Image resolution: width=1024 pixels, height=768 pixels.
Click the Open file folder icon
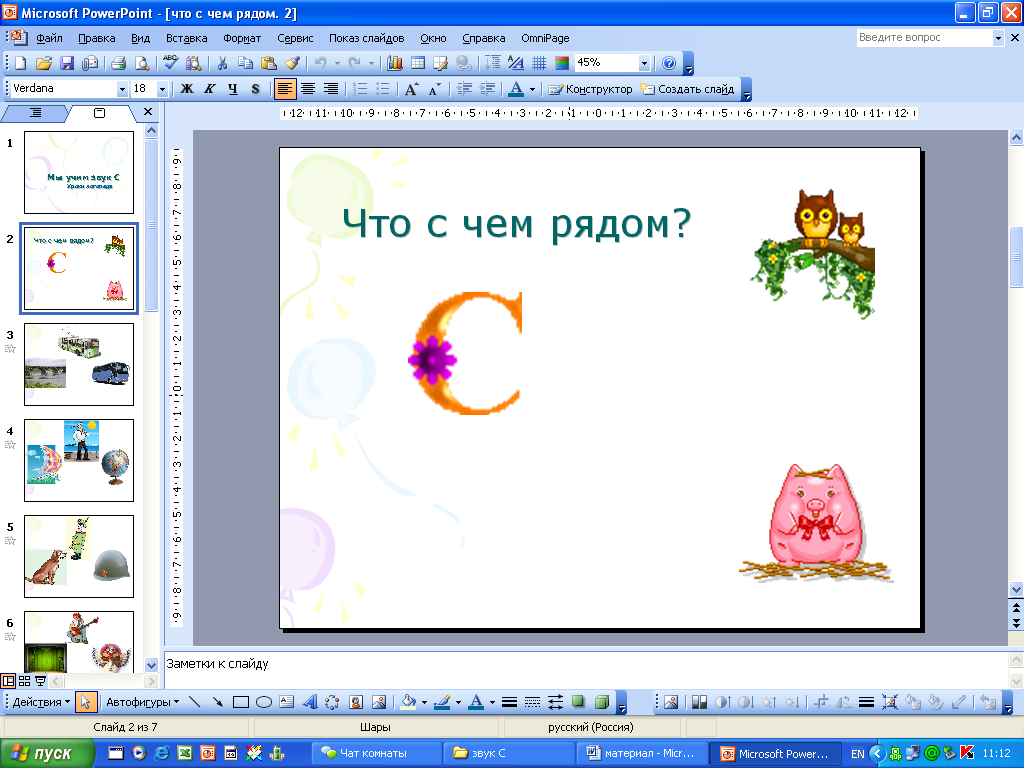click(x=44, y=63)
